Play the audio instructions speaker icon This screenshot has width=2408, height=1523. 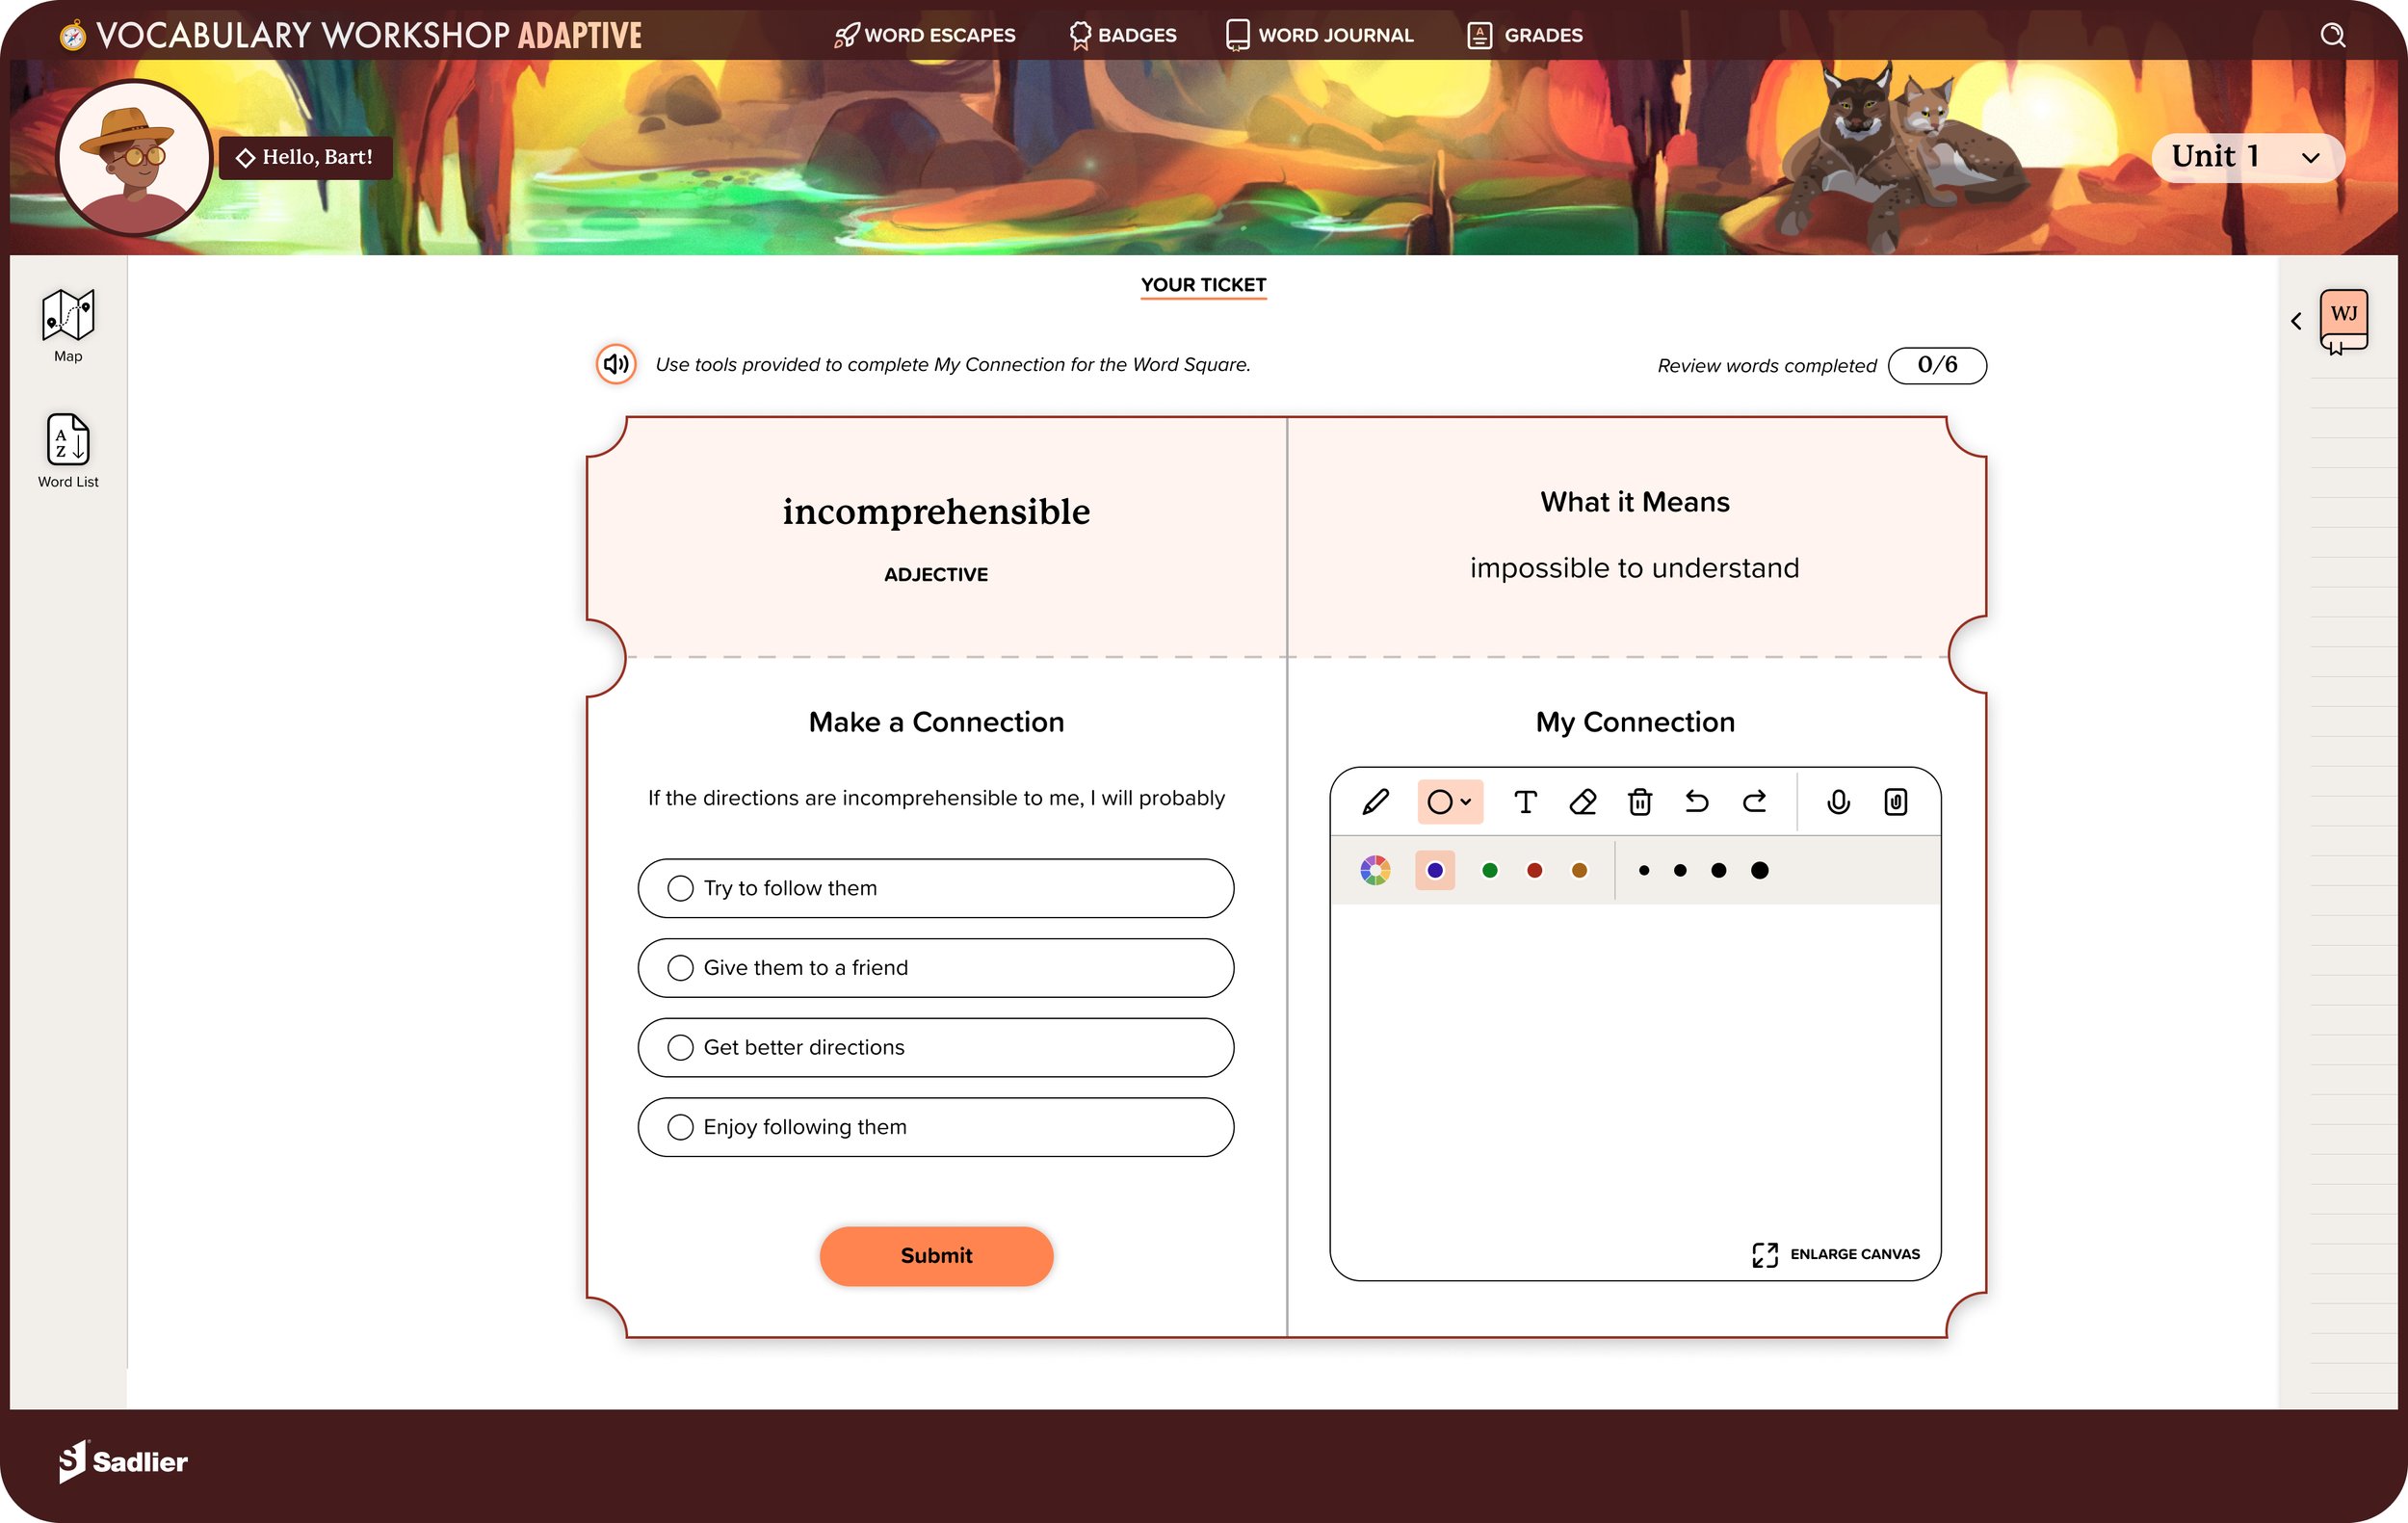(x=616, y=364)
